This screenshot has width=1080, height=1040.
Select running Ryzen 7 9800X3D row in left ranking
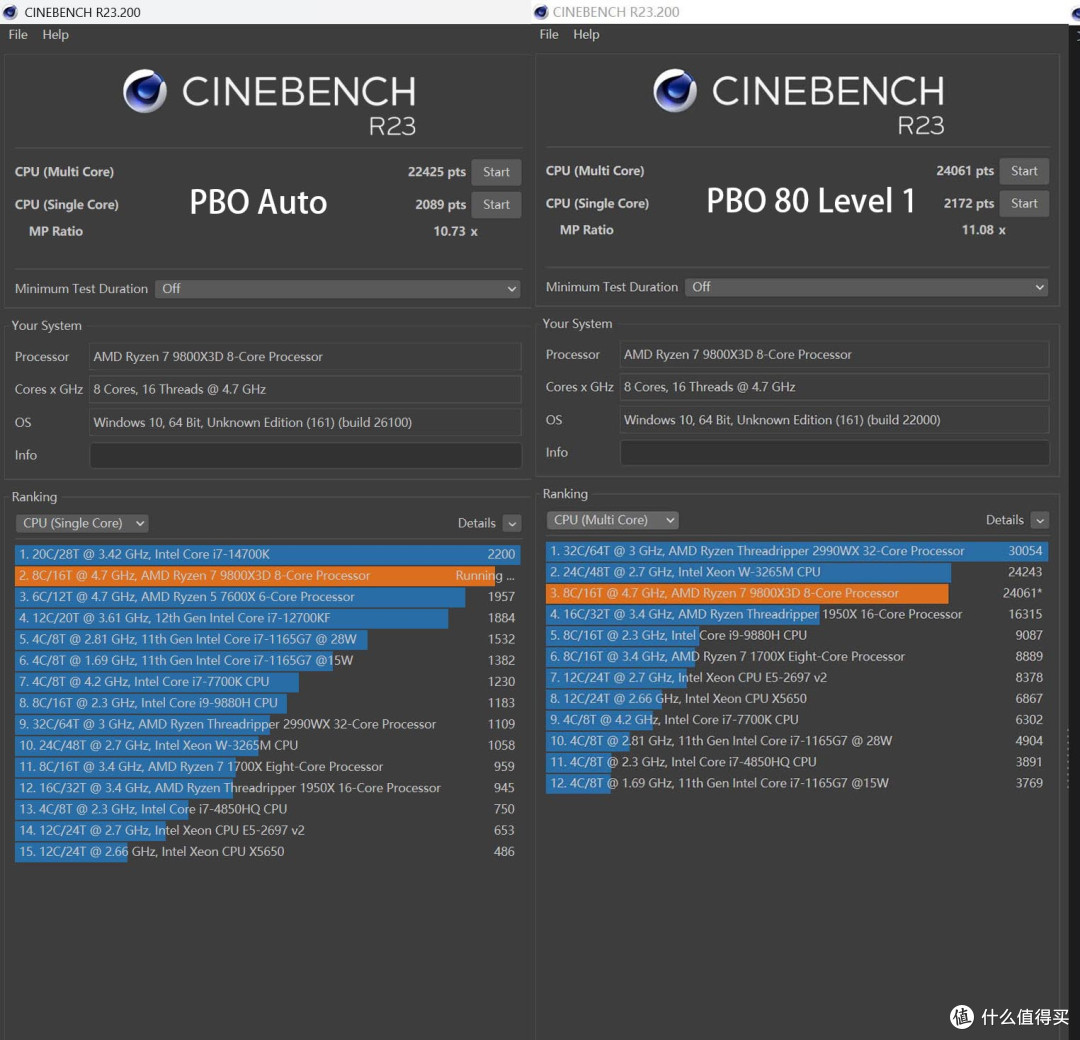[267, 576]
